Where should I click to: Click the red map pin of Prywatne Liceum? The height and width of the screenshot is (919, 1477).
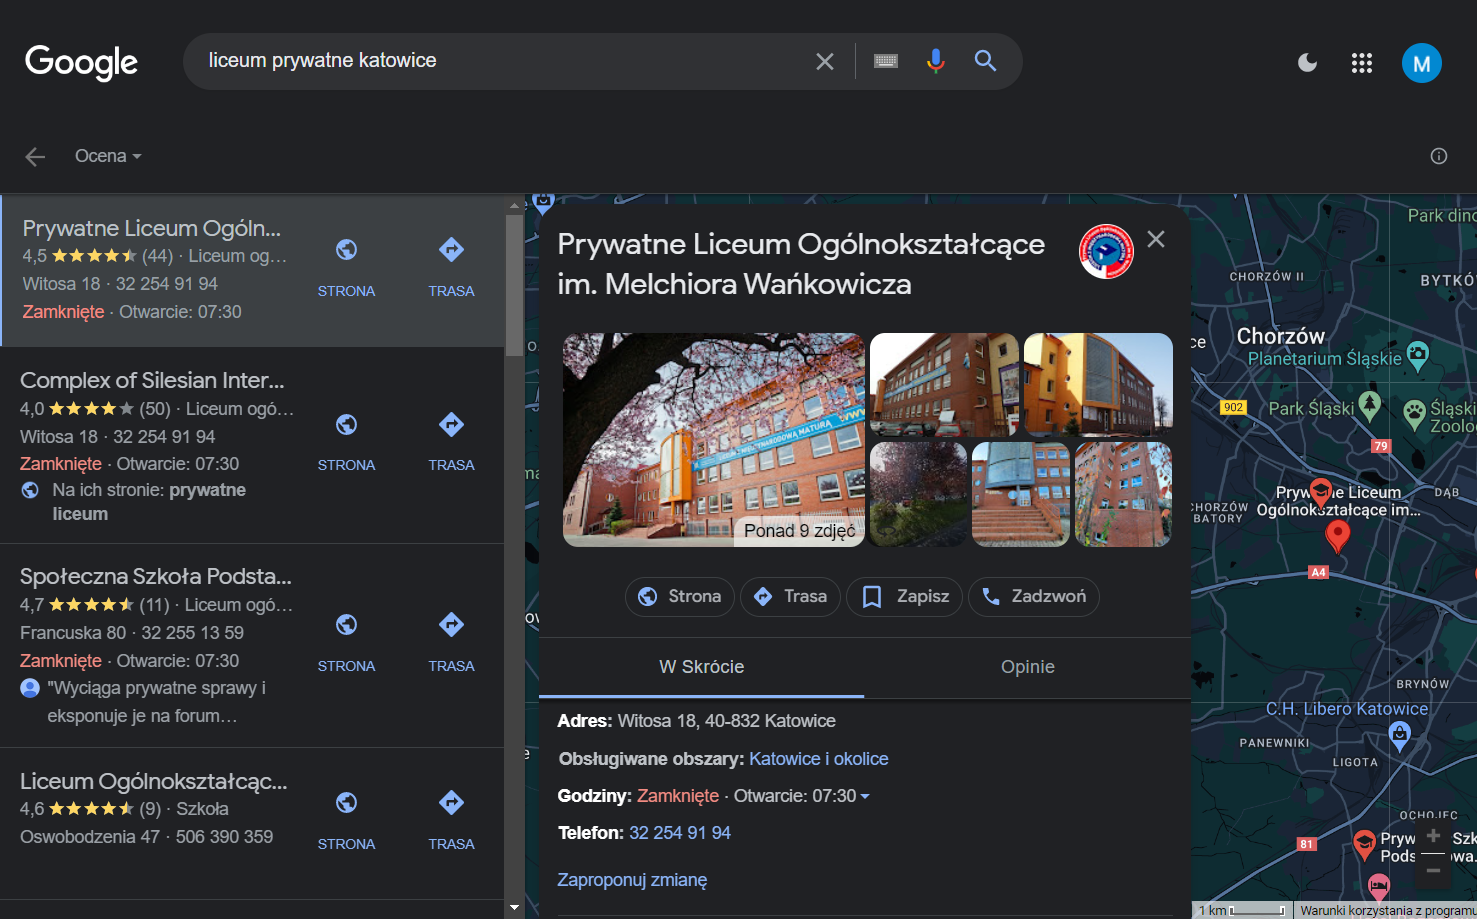click(1337, 536)
